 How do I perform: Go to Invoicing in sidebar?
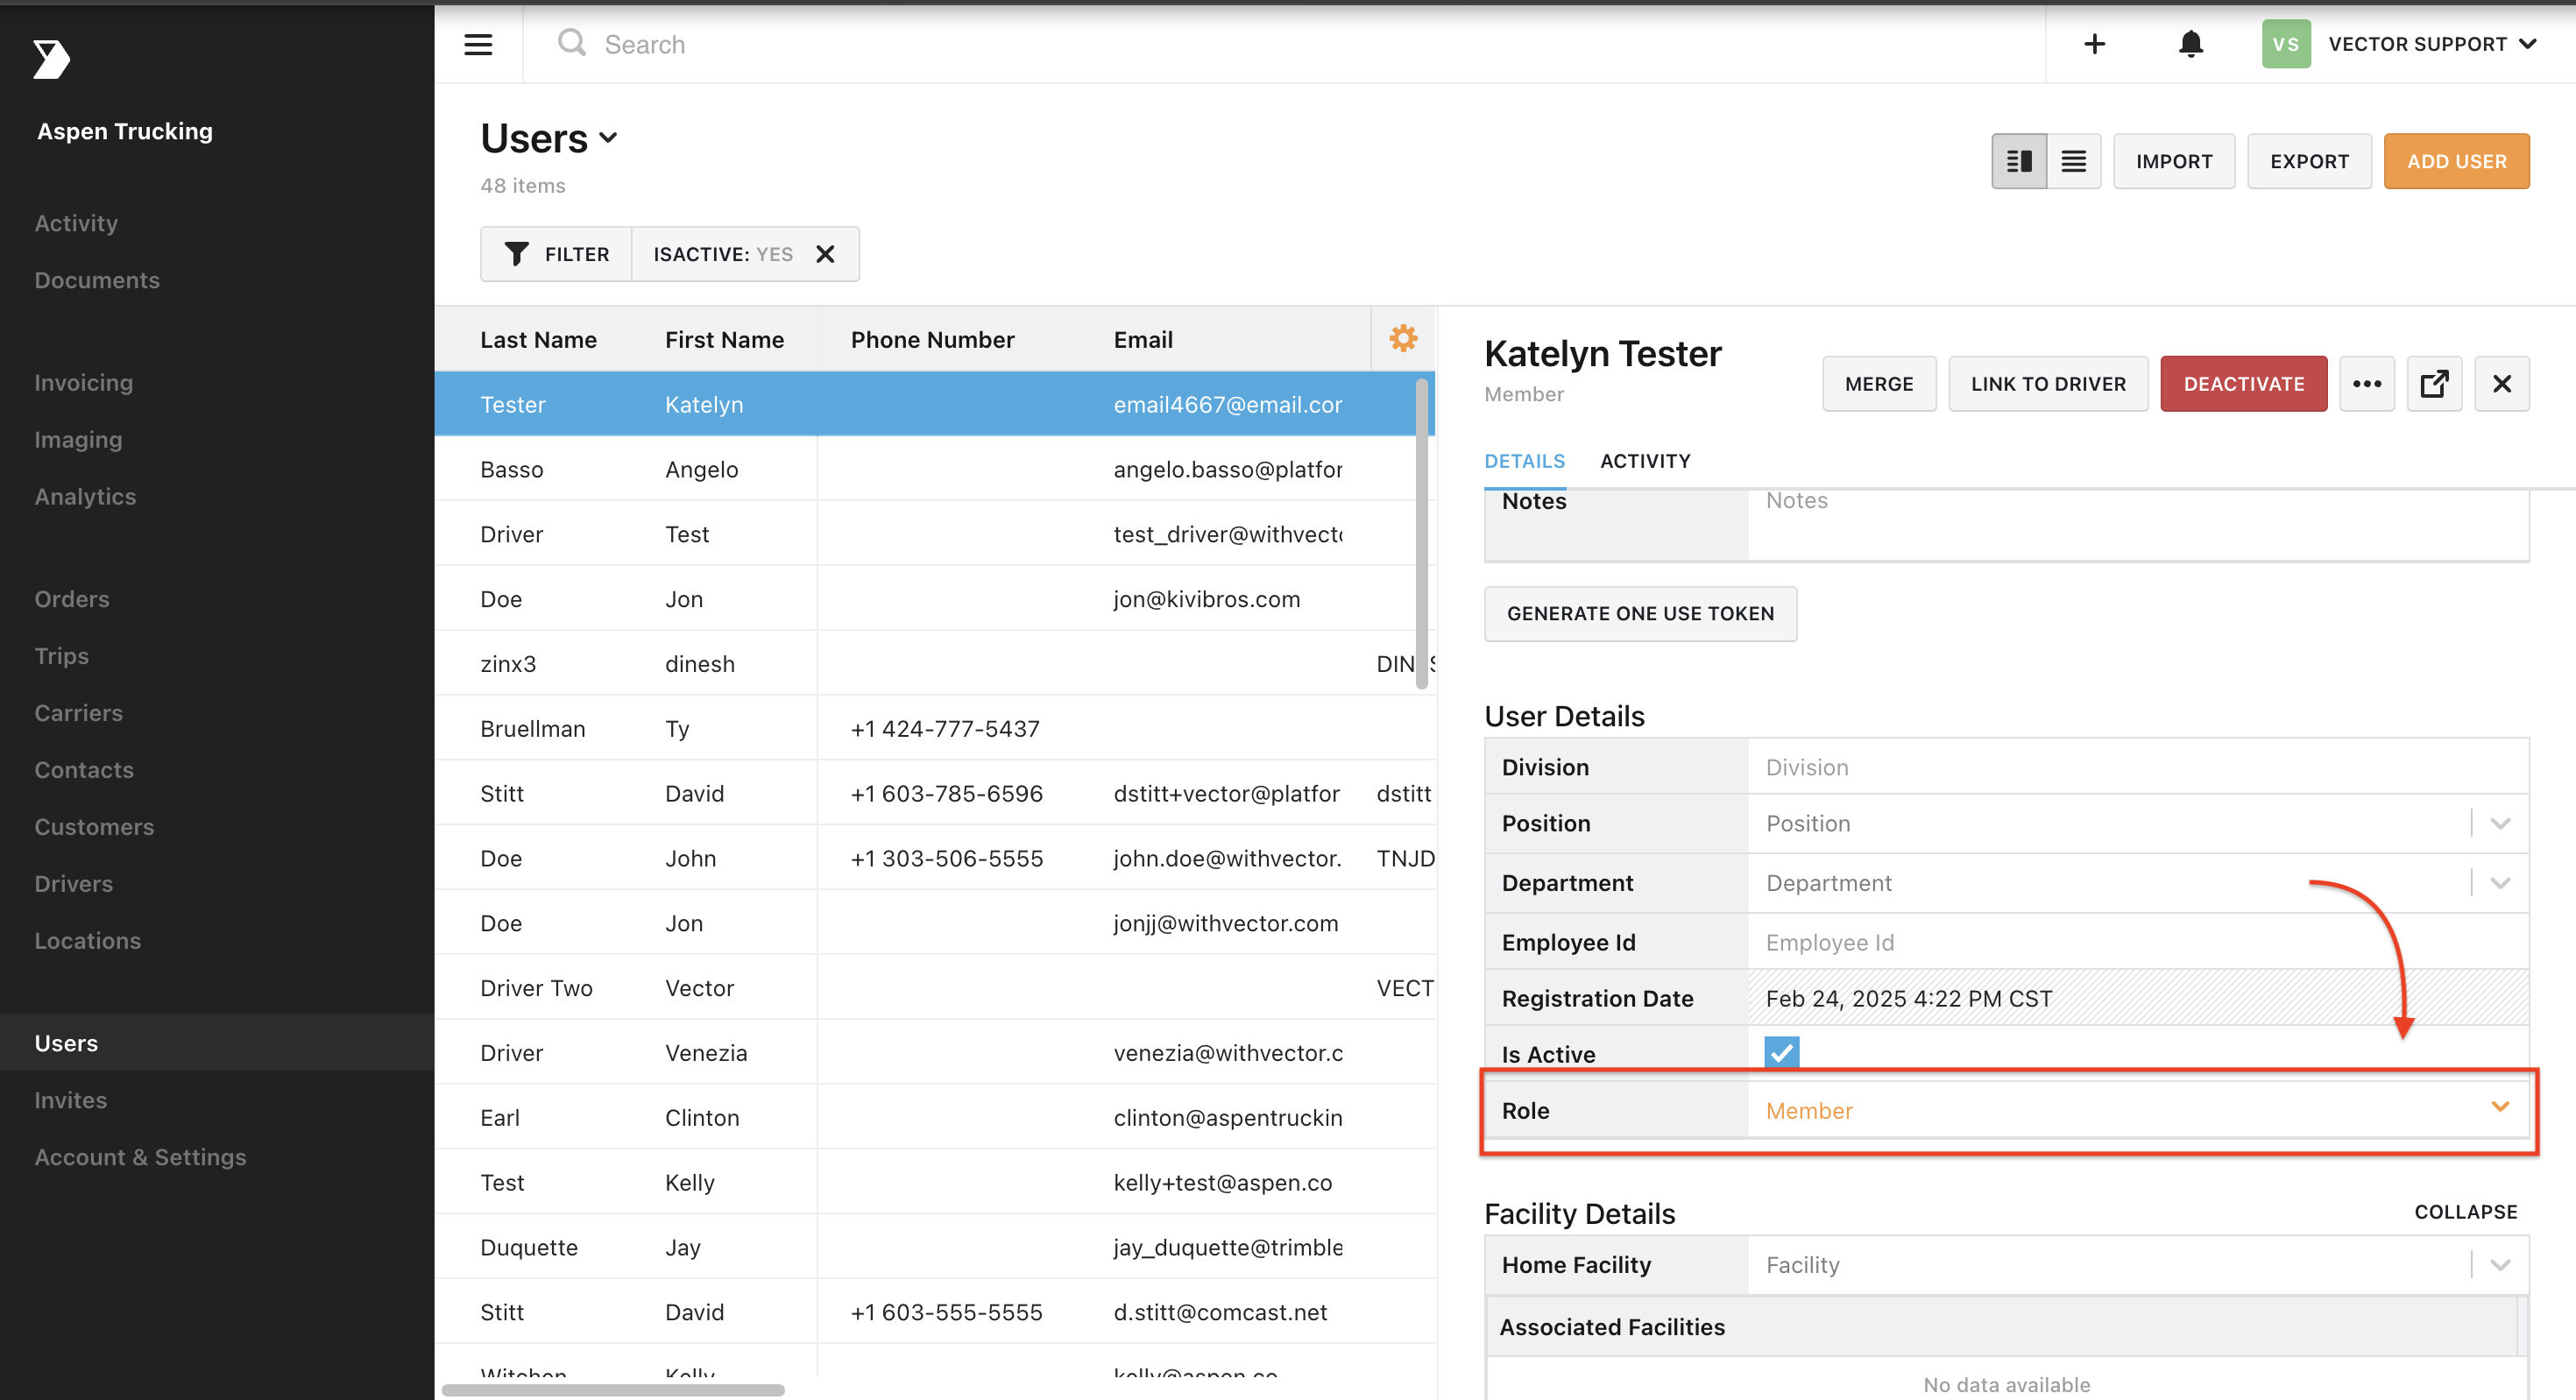[x=83, y=382]
